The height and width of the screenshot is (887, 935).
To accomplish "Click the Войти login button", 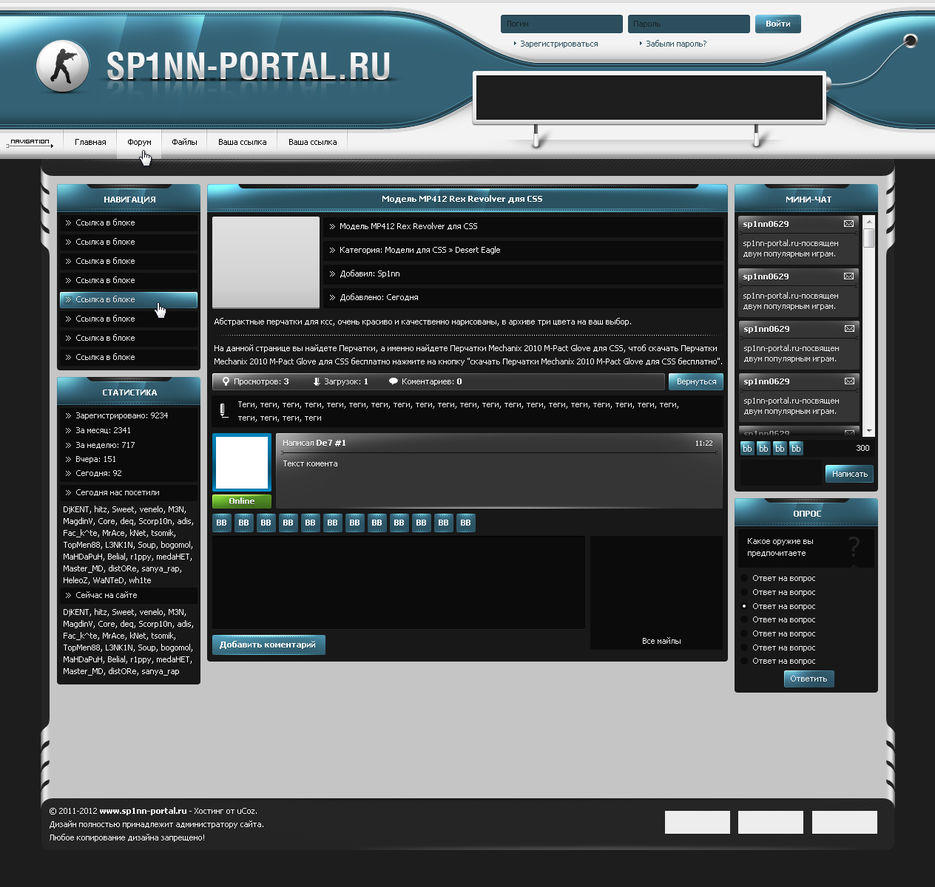I will (x=778, y=24).
